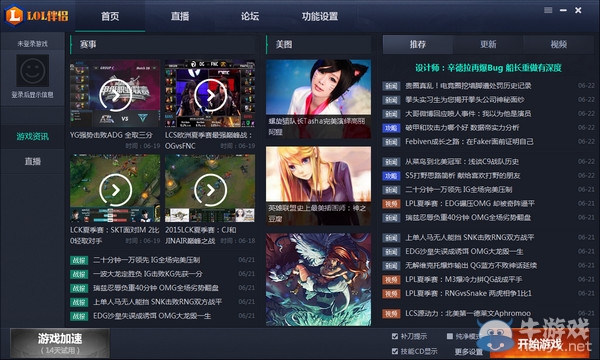
Task: Play the CJ vs JINAIR match video
Action: [x=210, y=189]
